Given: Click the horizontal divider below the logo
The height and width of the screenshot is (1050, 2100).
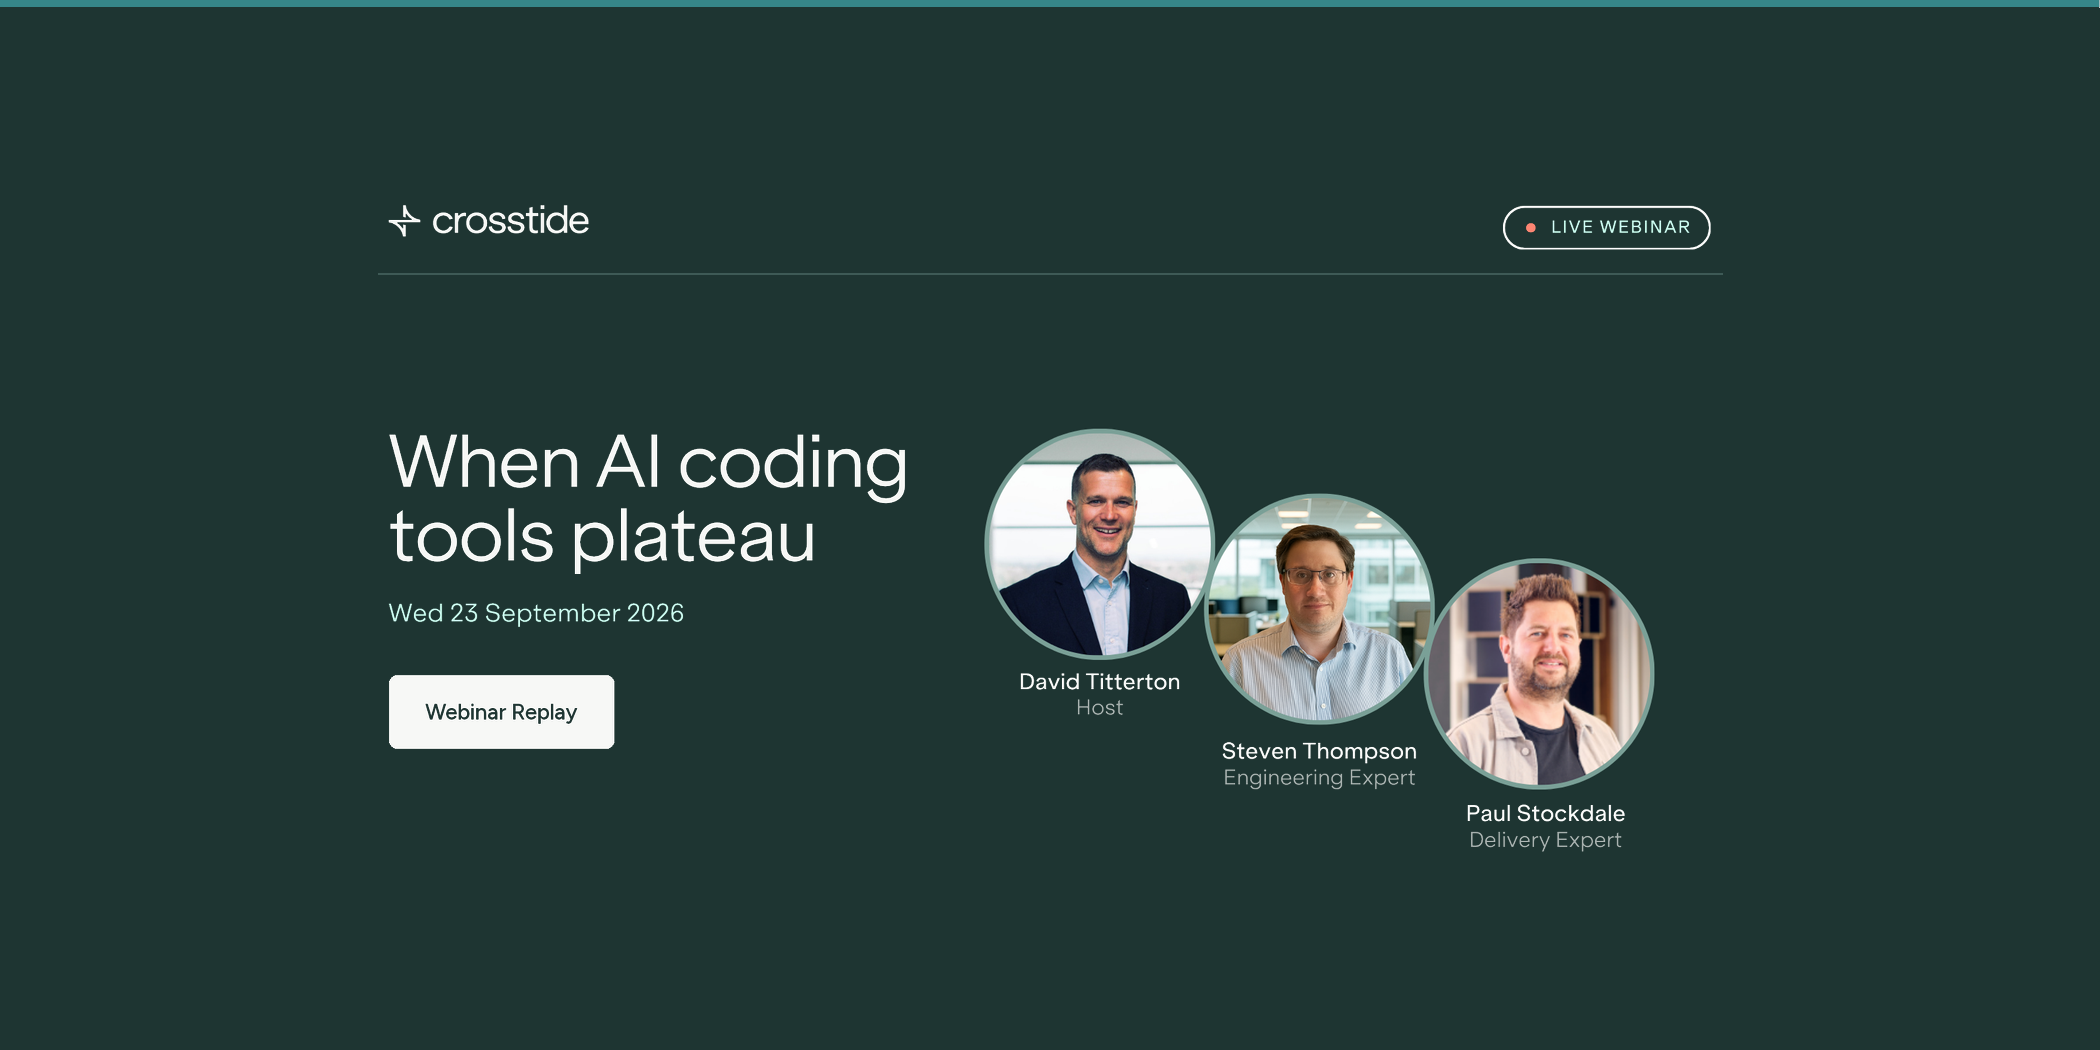Looking at the screenshot, I should click(x=1050, y=274).
